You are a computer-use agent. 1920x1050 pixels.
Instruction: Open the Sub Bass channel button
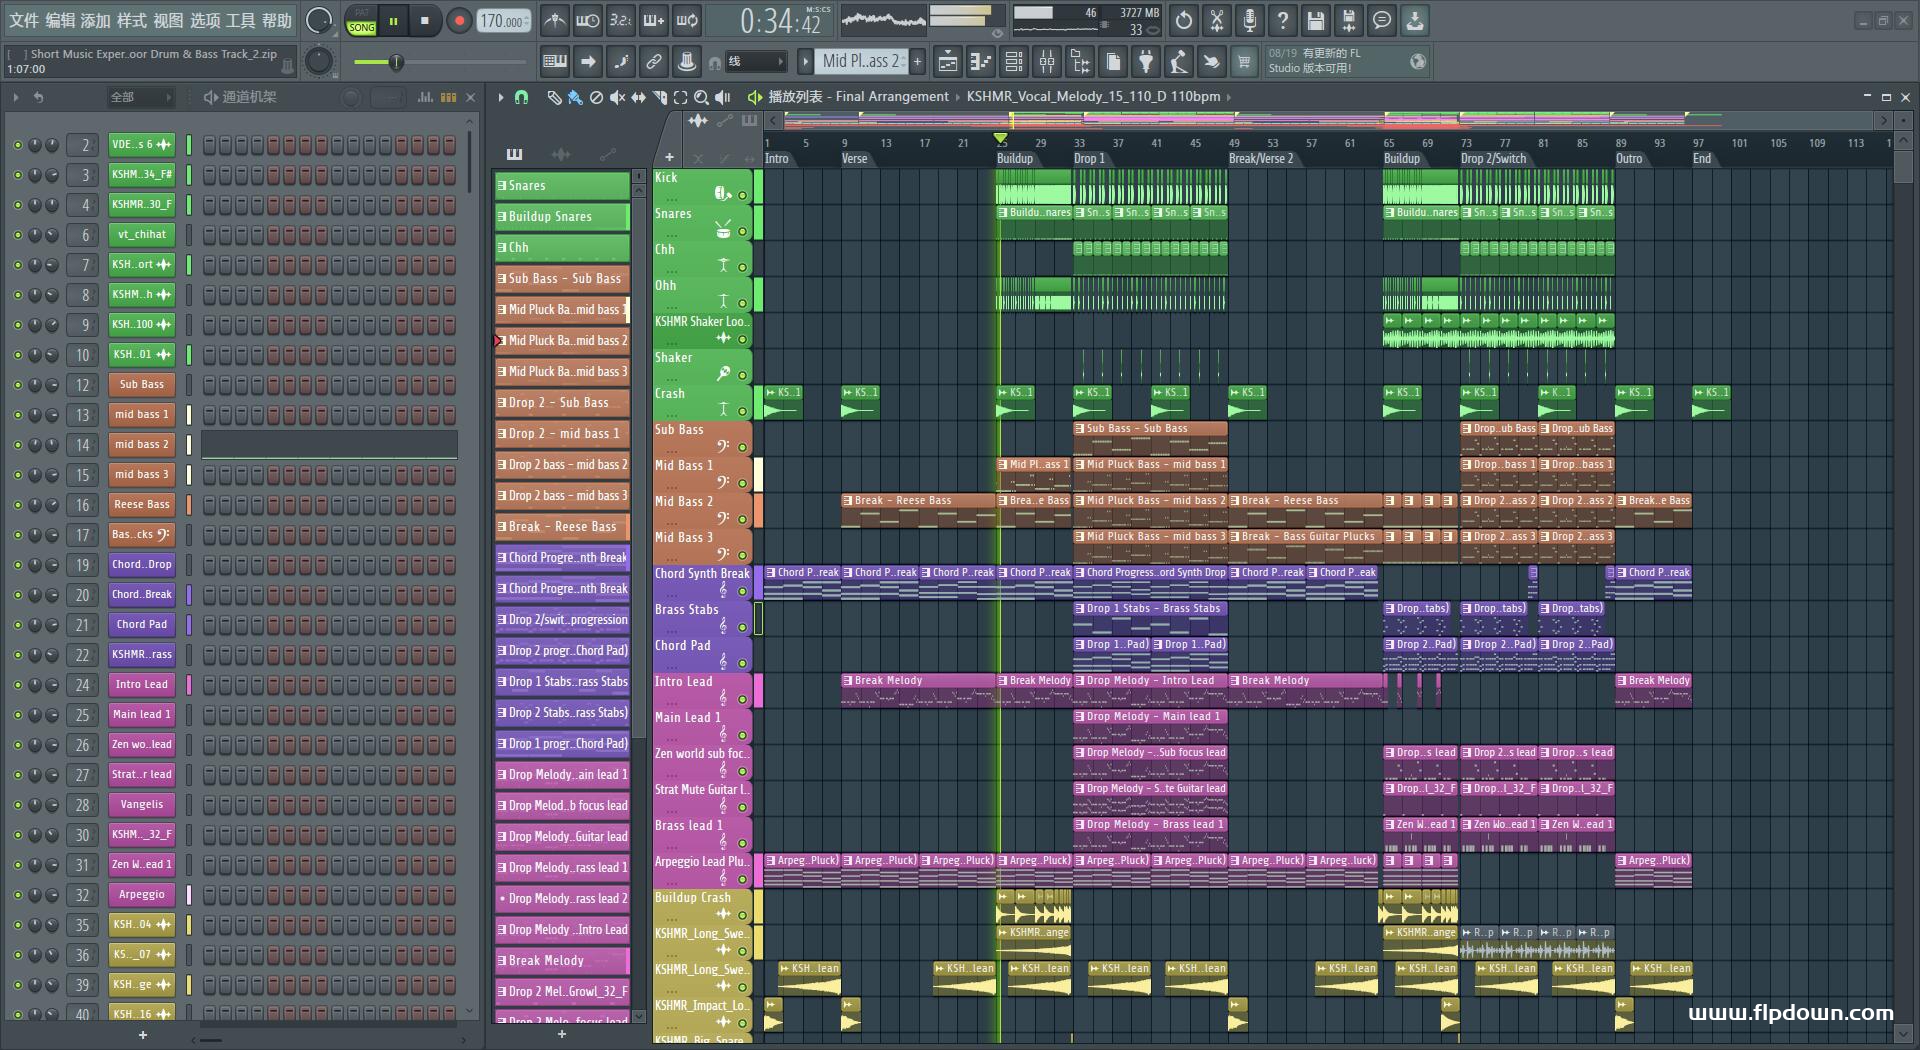click(x=141, y=385)
